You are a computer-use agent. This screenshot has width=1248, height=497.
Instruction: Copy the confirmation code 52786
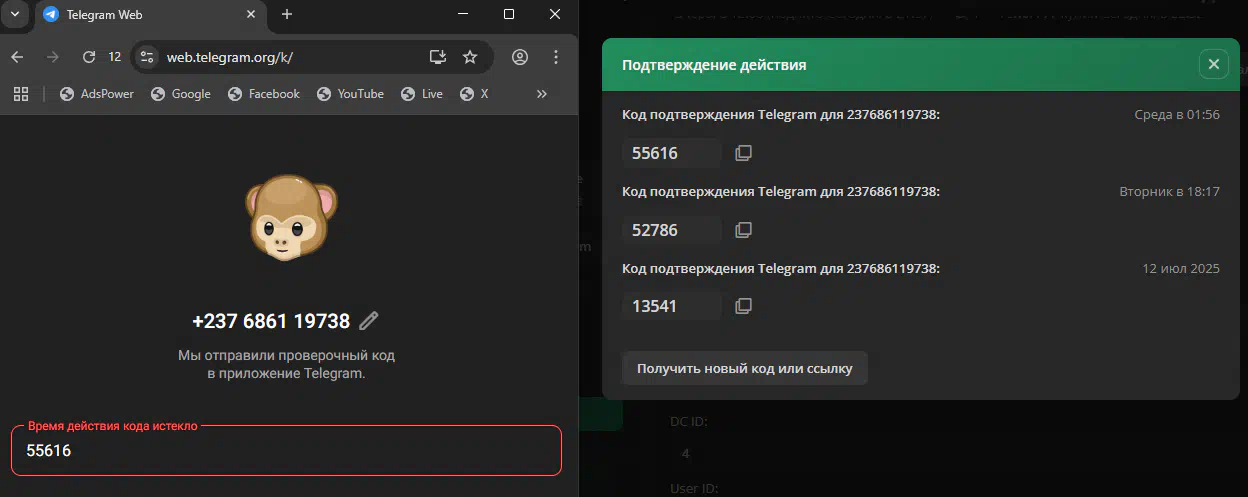click(x=743, y=230)
